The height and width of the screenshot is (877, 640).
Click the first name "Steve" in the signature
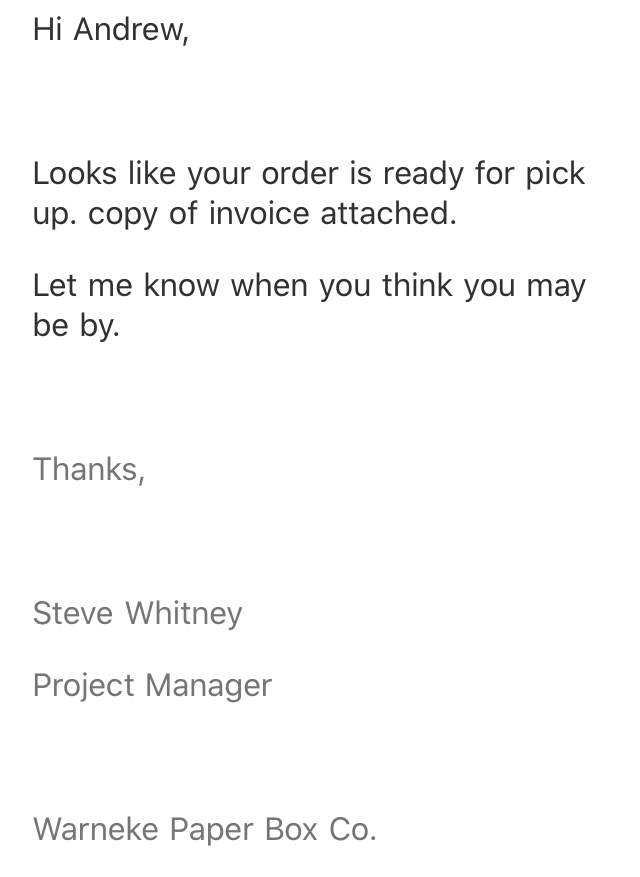73,612
